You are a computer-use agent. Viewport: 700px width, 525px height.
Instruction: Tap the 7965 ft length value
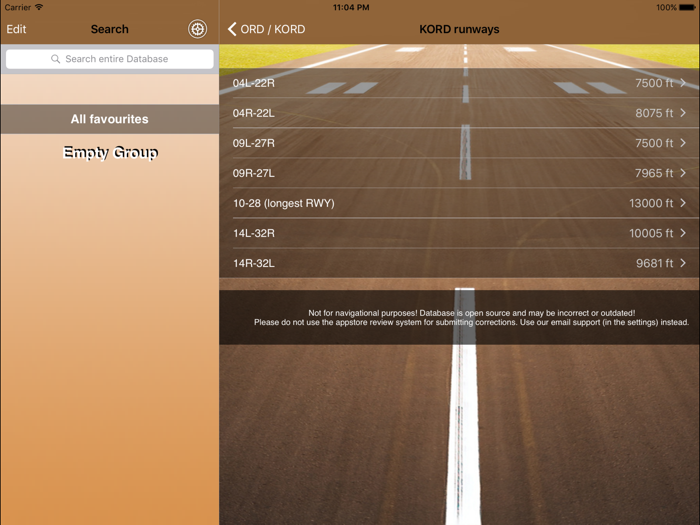pyautogui.click(x=654, y=173)
